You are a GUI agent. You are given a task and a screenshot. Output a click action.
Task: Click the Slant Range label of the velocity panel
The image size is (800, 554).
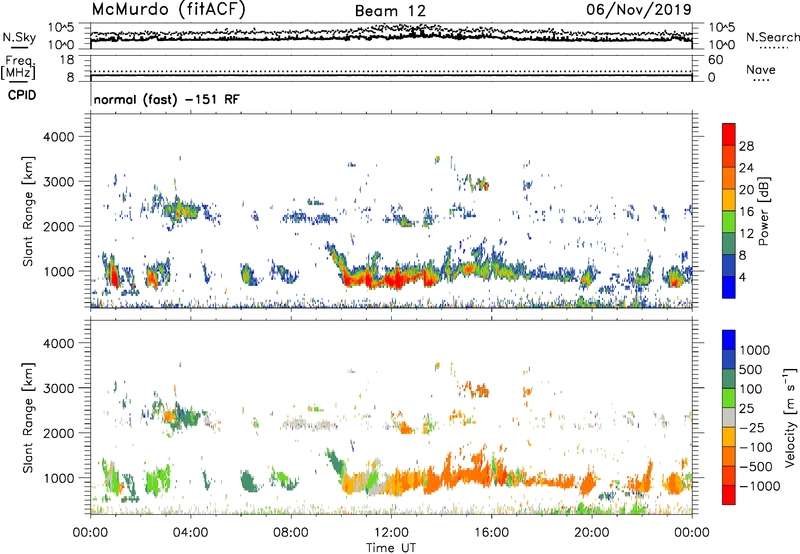28,418
